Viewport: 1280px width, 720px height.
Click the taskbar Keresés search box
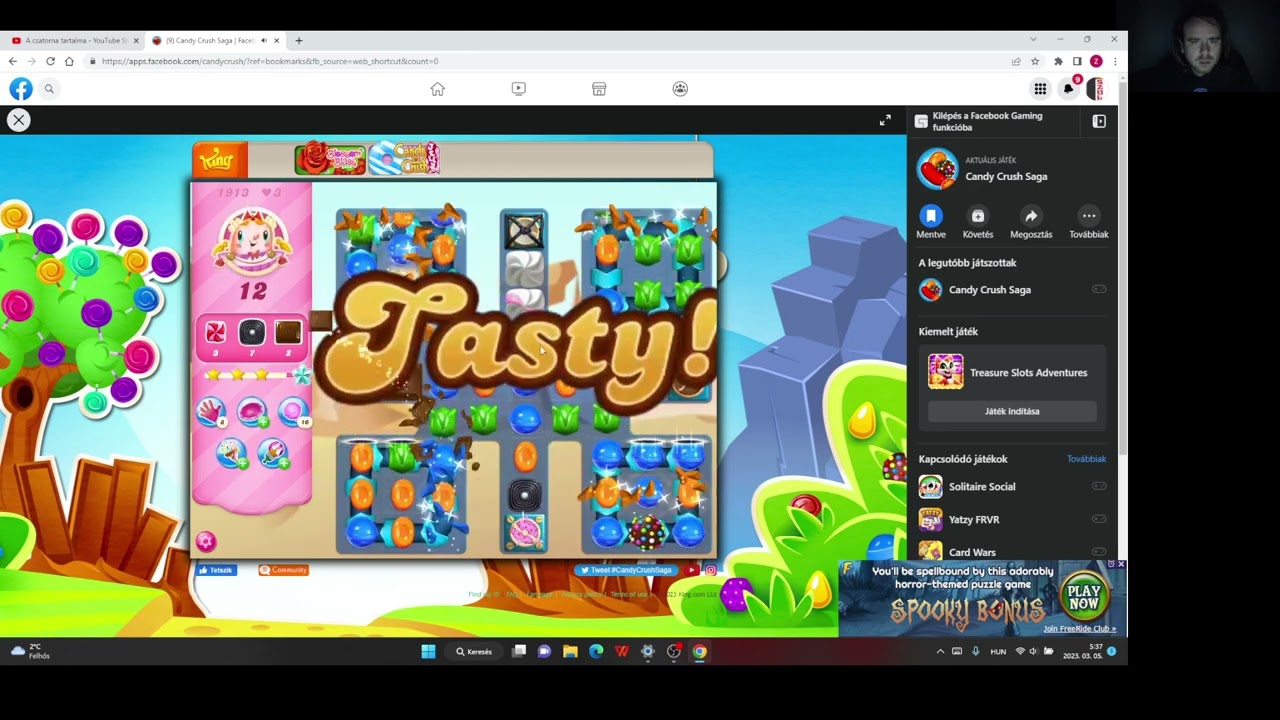tap(475, 651)
